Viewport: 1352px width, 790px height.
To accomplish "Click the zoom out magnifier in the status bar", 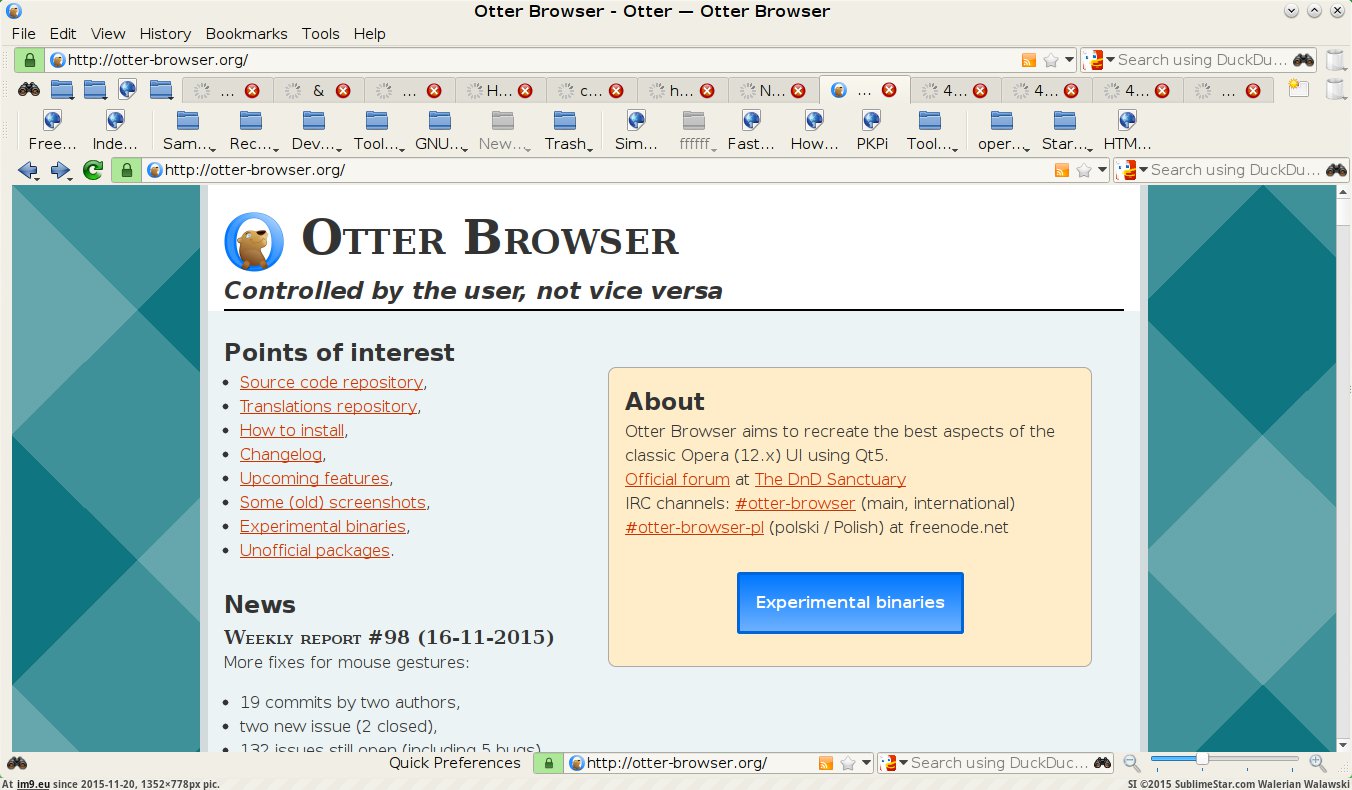I will pyautogui.click(x=1132, y=763).
